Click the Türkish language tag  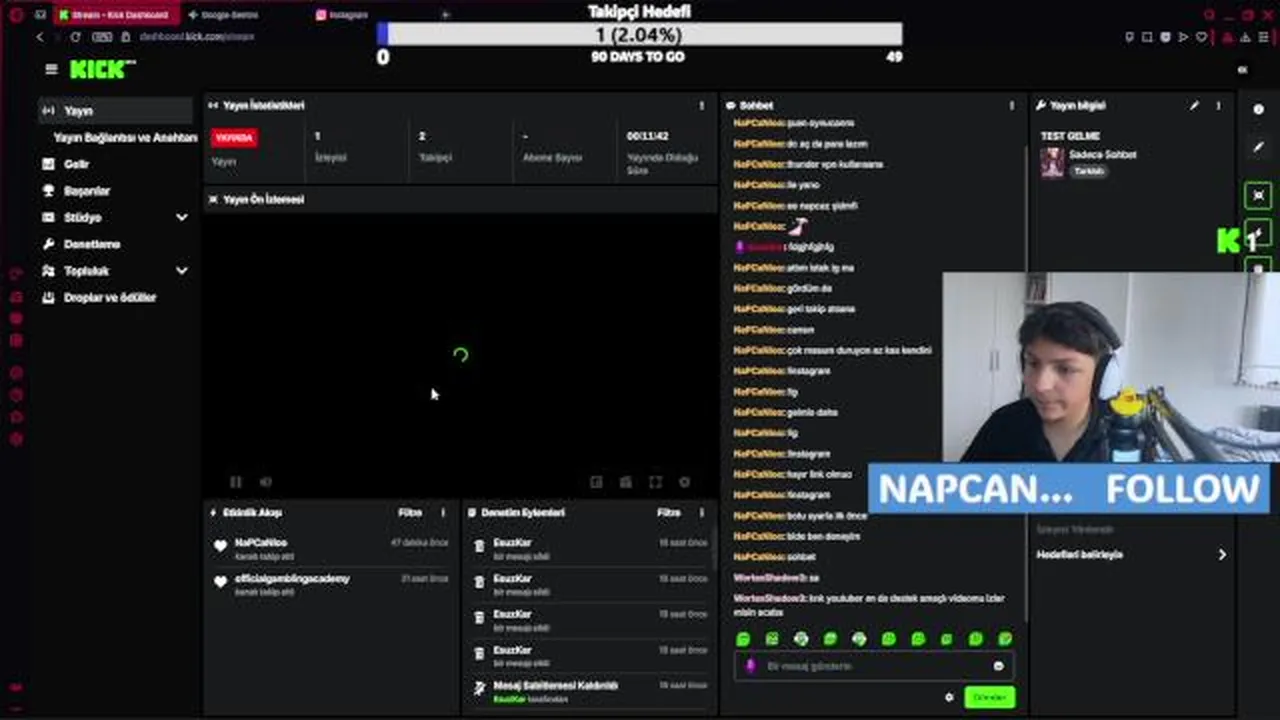(1089, 171)
